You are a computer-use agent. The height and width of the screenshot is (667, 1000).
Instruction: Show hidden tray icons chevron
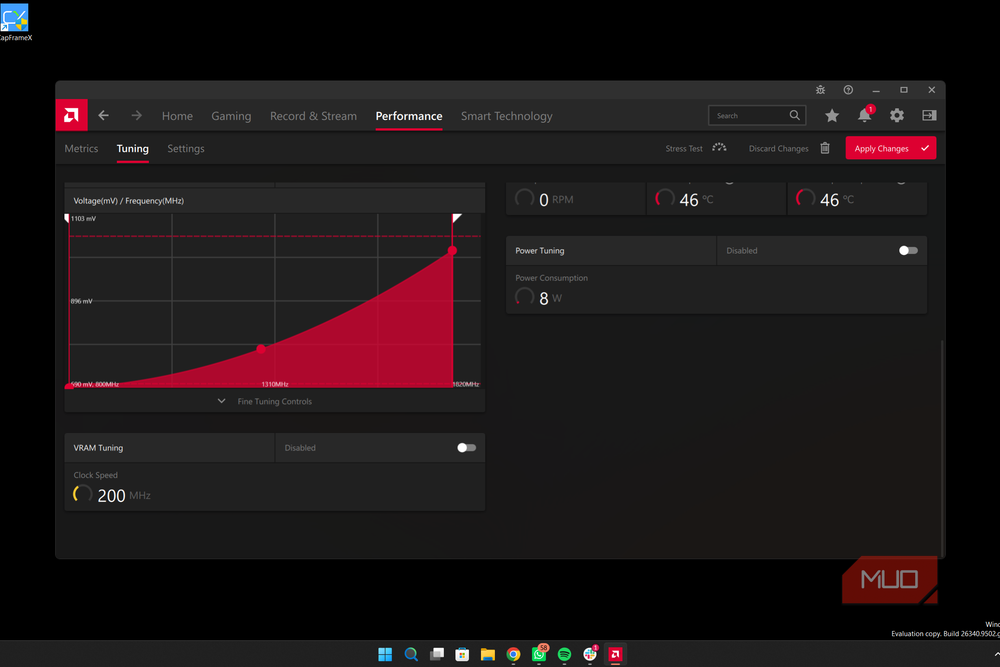[x=996, y=654]
